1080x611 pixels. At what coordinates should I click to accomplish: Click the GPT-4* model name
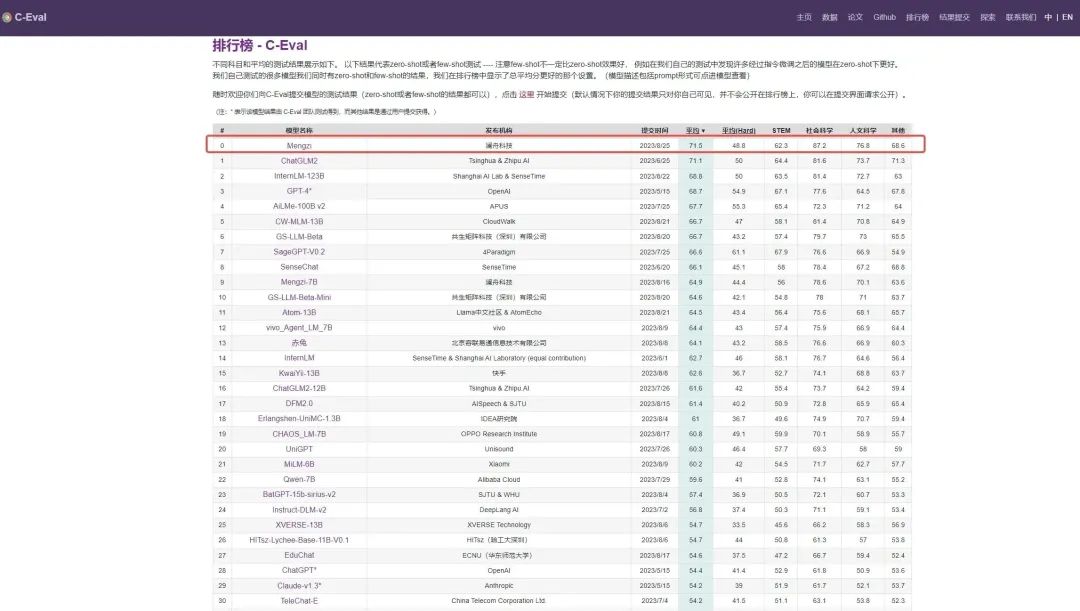click(299, 191)
